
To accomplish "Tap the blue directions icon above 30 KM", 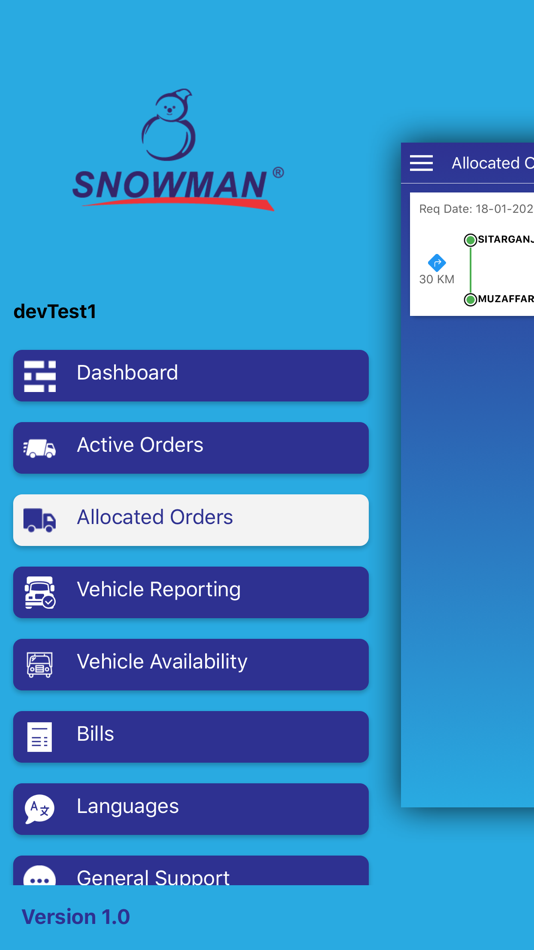I will click(437, 263).
